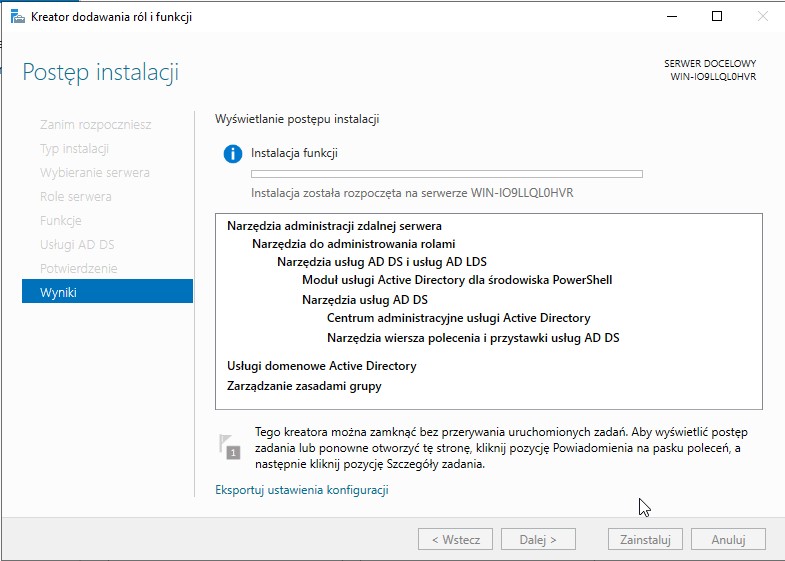Open the Role serwera step
The height and width of the screenshot is (561, 785).
pyautogui.click(x=75, y=196)
